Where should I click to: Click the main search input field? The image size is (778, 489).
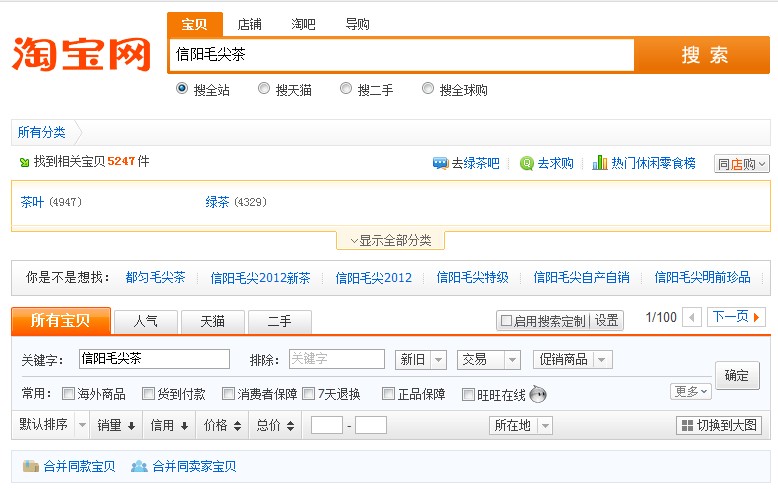402,55
